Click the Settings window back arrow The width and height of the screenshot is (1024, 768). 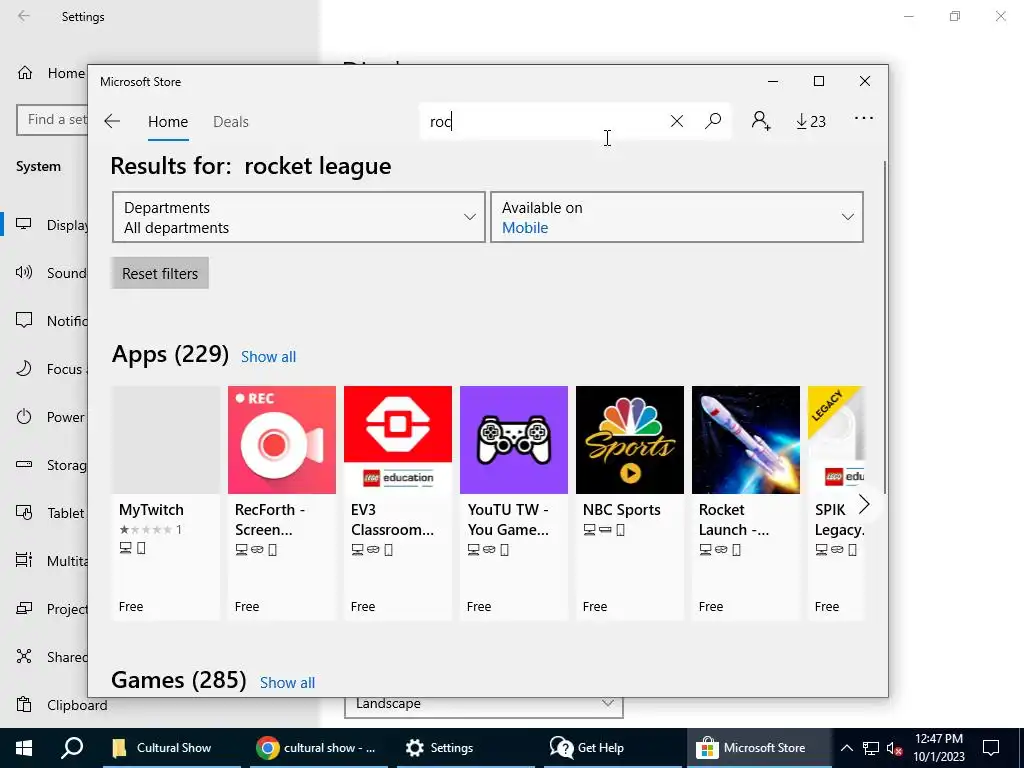pos(24,16)
